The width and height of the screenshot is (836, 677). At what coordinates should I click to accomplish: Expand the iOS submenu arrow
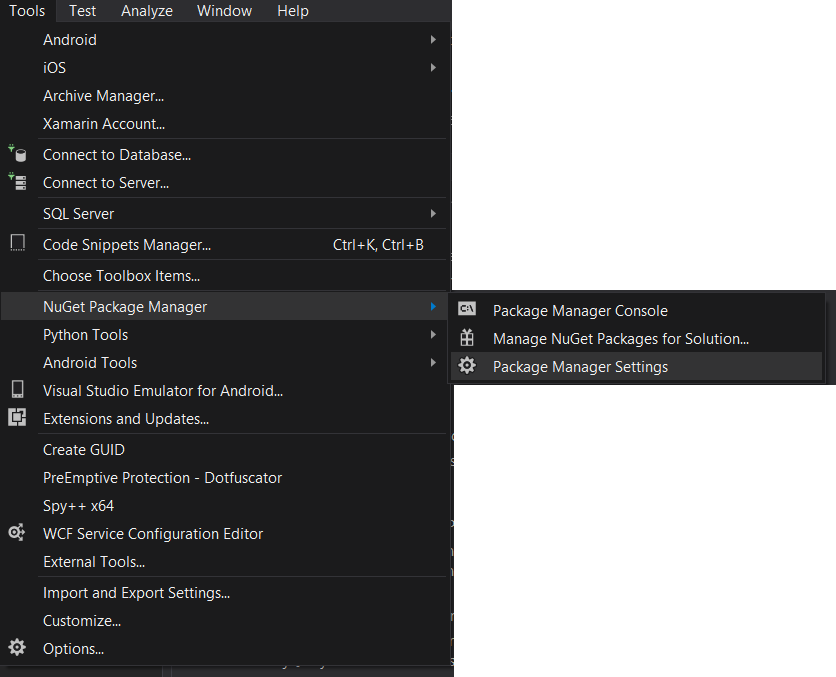tap(433, 68)
